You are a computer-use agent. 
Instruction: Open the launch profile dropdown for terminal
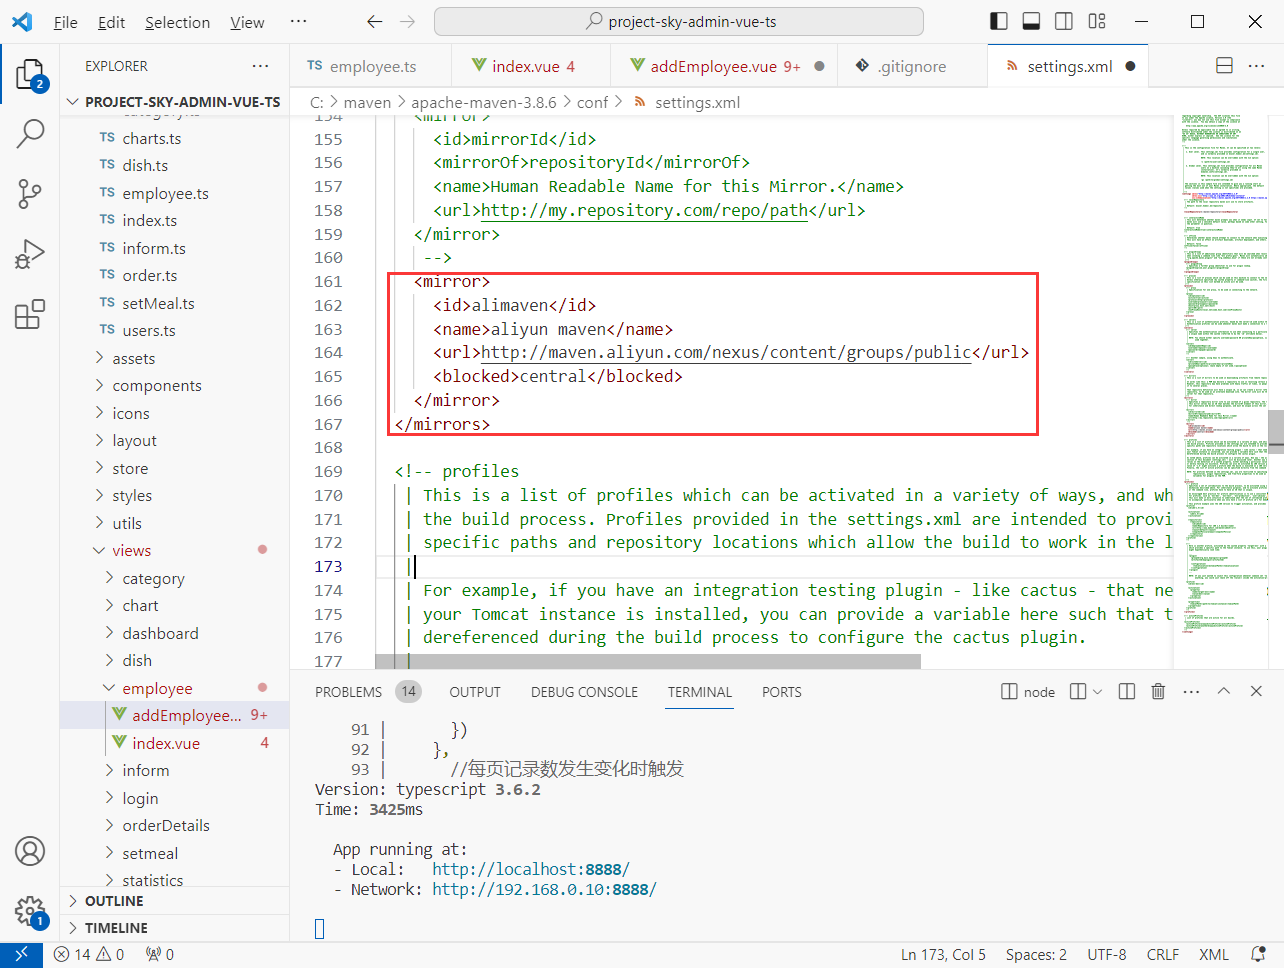pyautogui.click(x=1097, y=691)
